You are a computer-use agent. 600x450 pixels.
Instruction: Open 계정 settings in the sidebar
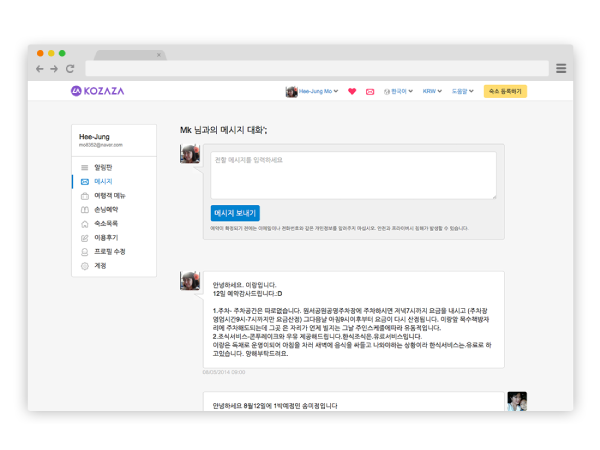point(100,266)
